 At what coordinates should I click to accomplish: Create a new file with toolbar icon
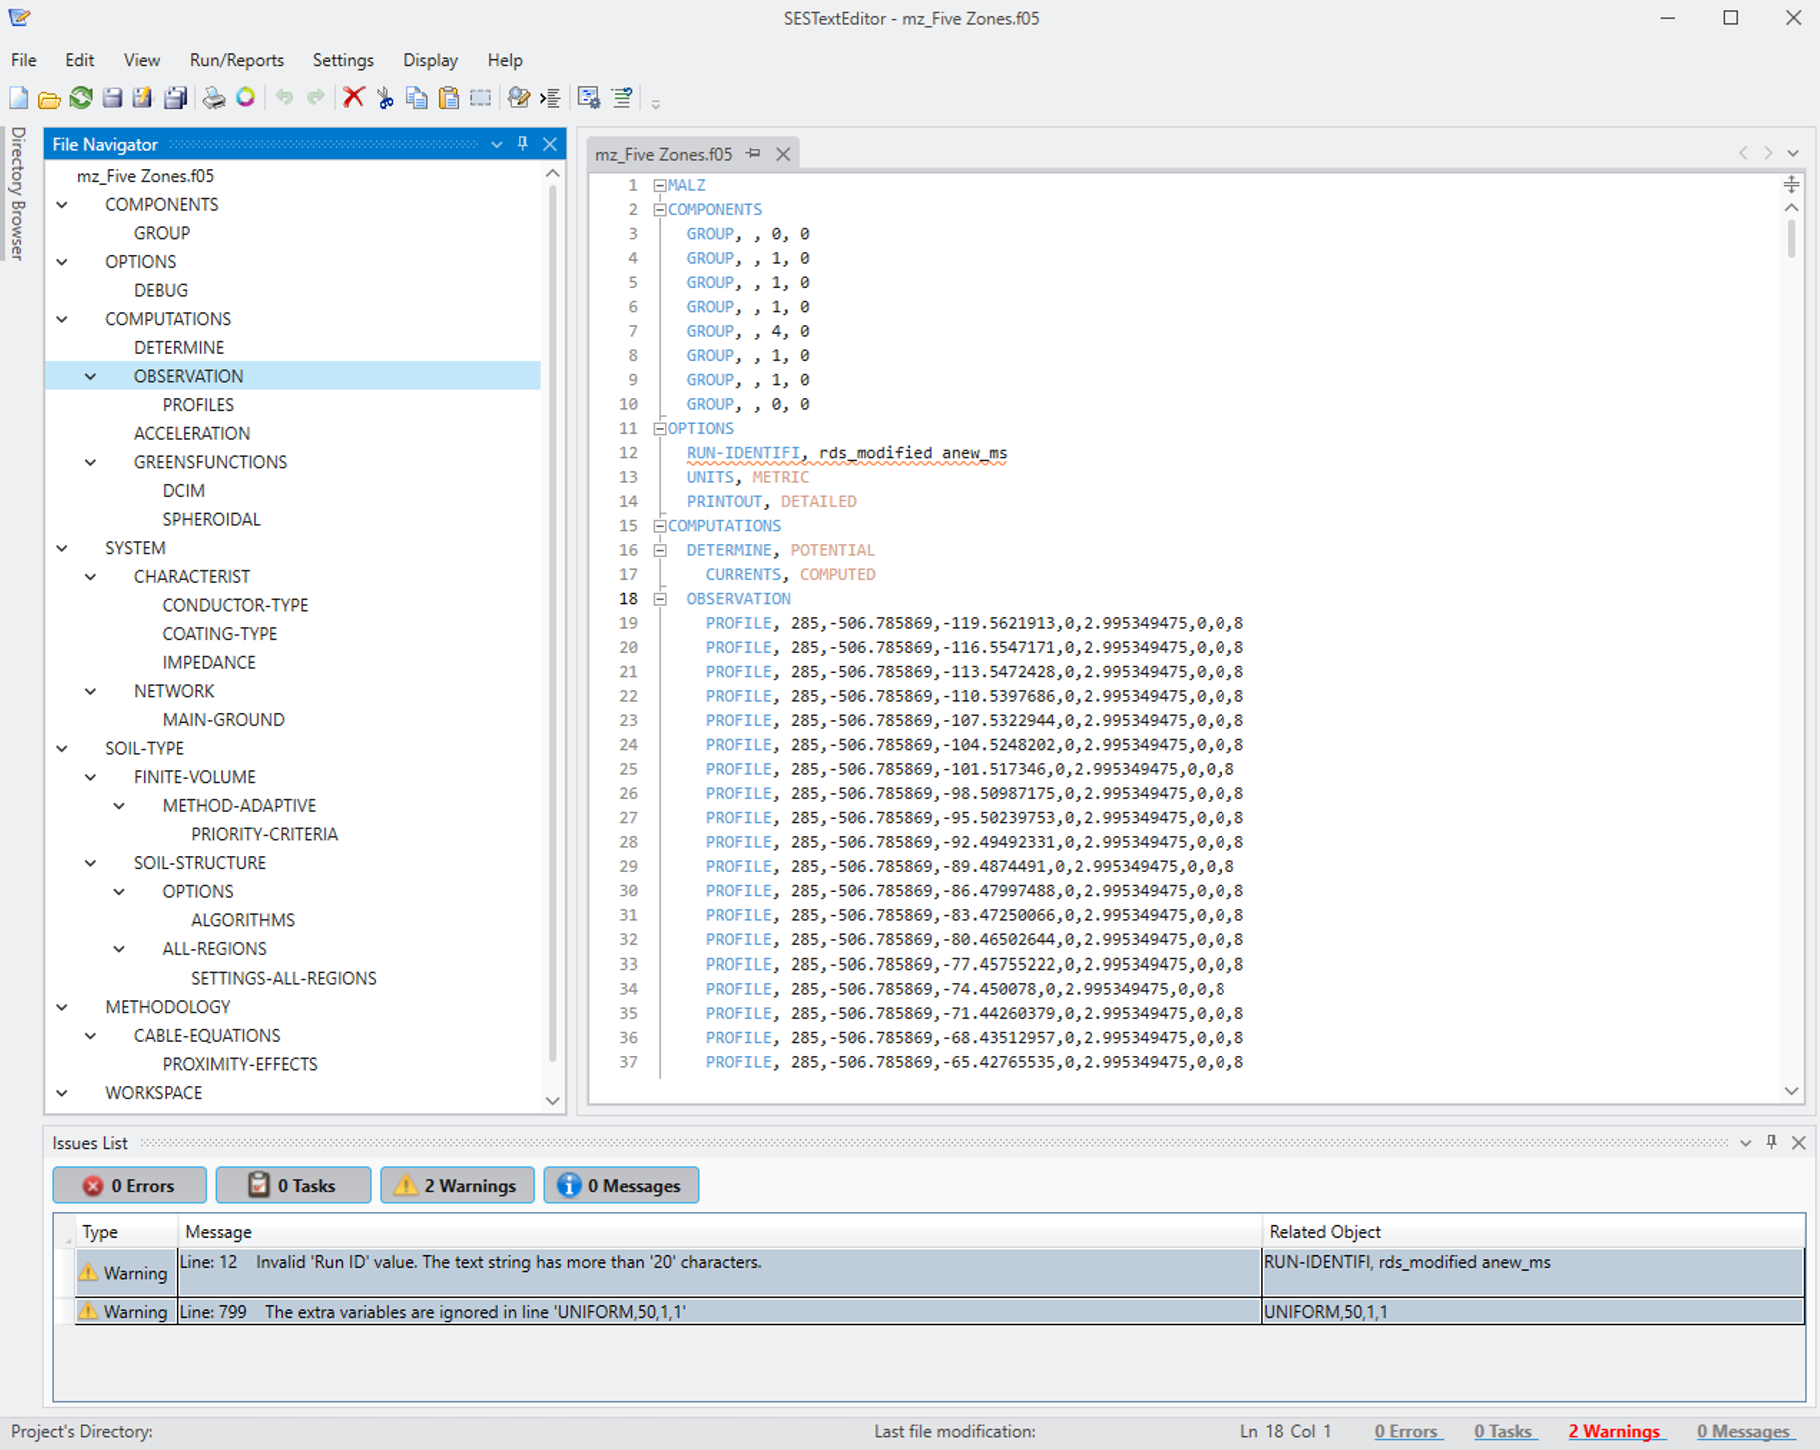point(19,98)
